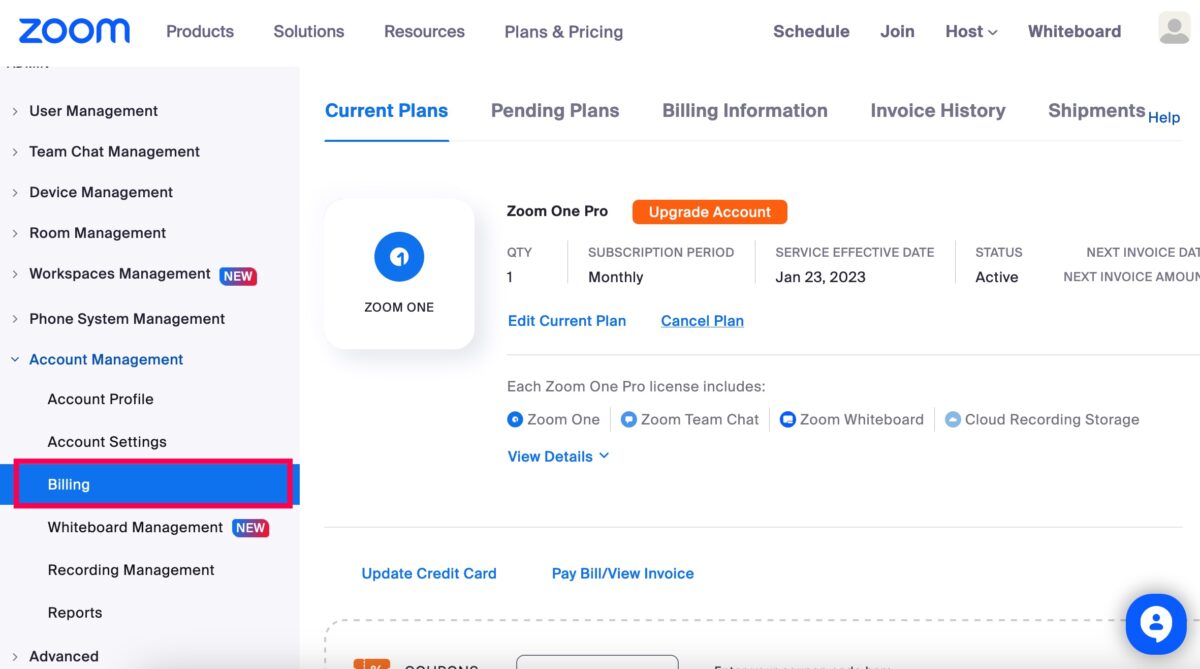Click the coupon code input field
The image size is (1200, 669).
[597, 662]
